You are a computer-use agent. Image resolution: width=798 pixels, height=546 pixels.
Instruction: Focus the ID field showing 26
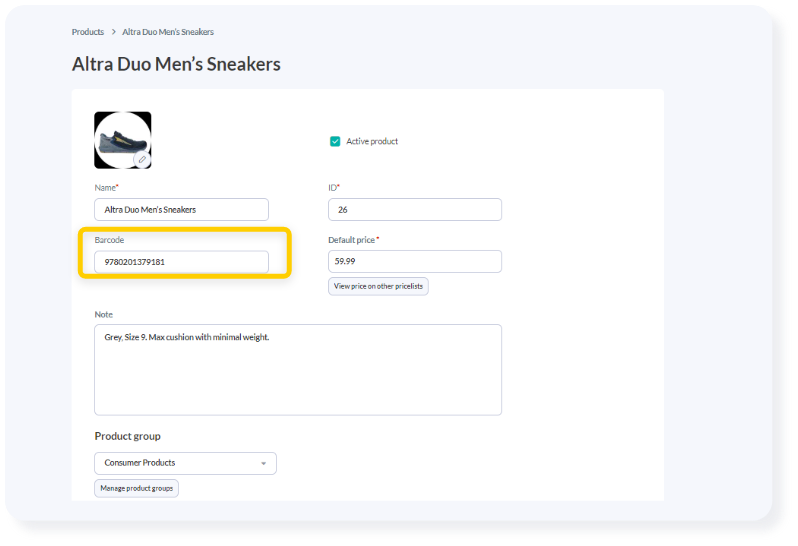[415, 210]
